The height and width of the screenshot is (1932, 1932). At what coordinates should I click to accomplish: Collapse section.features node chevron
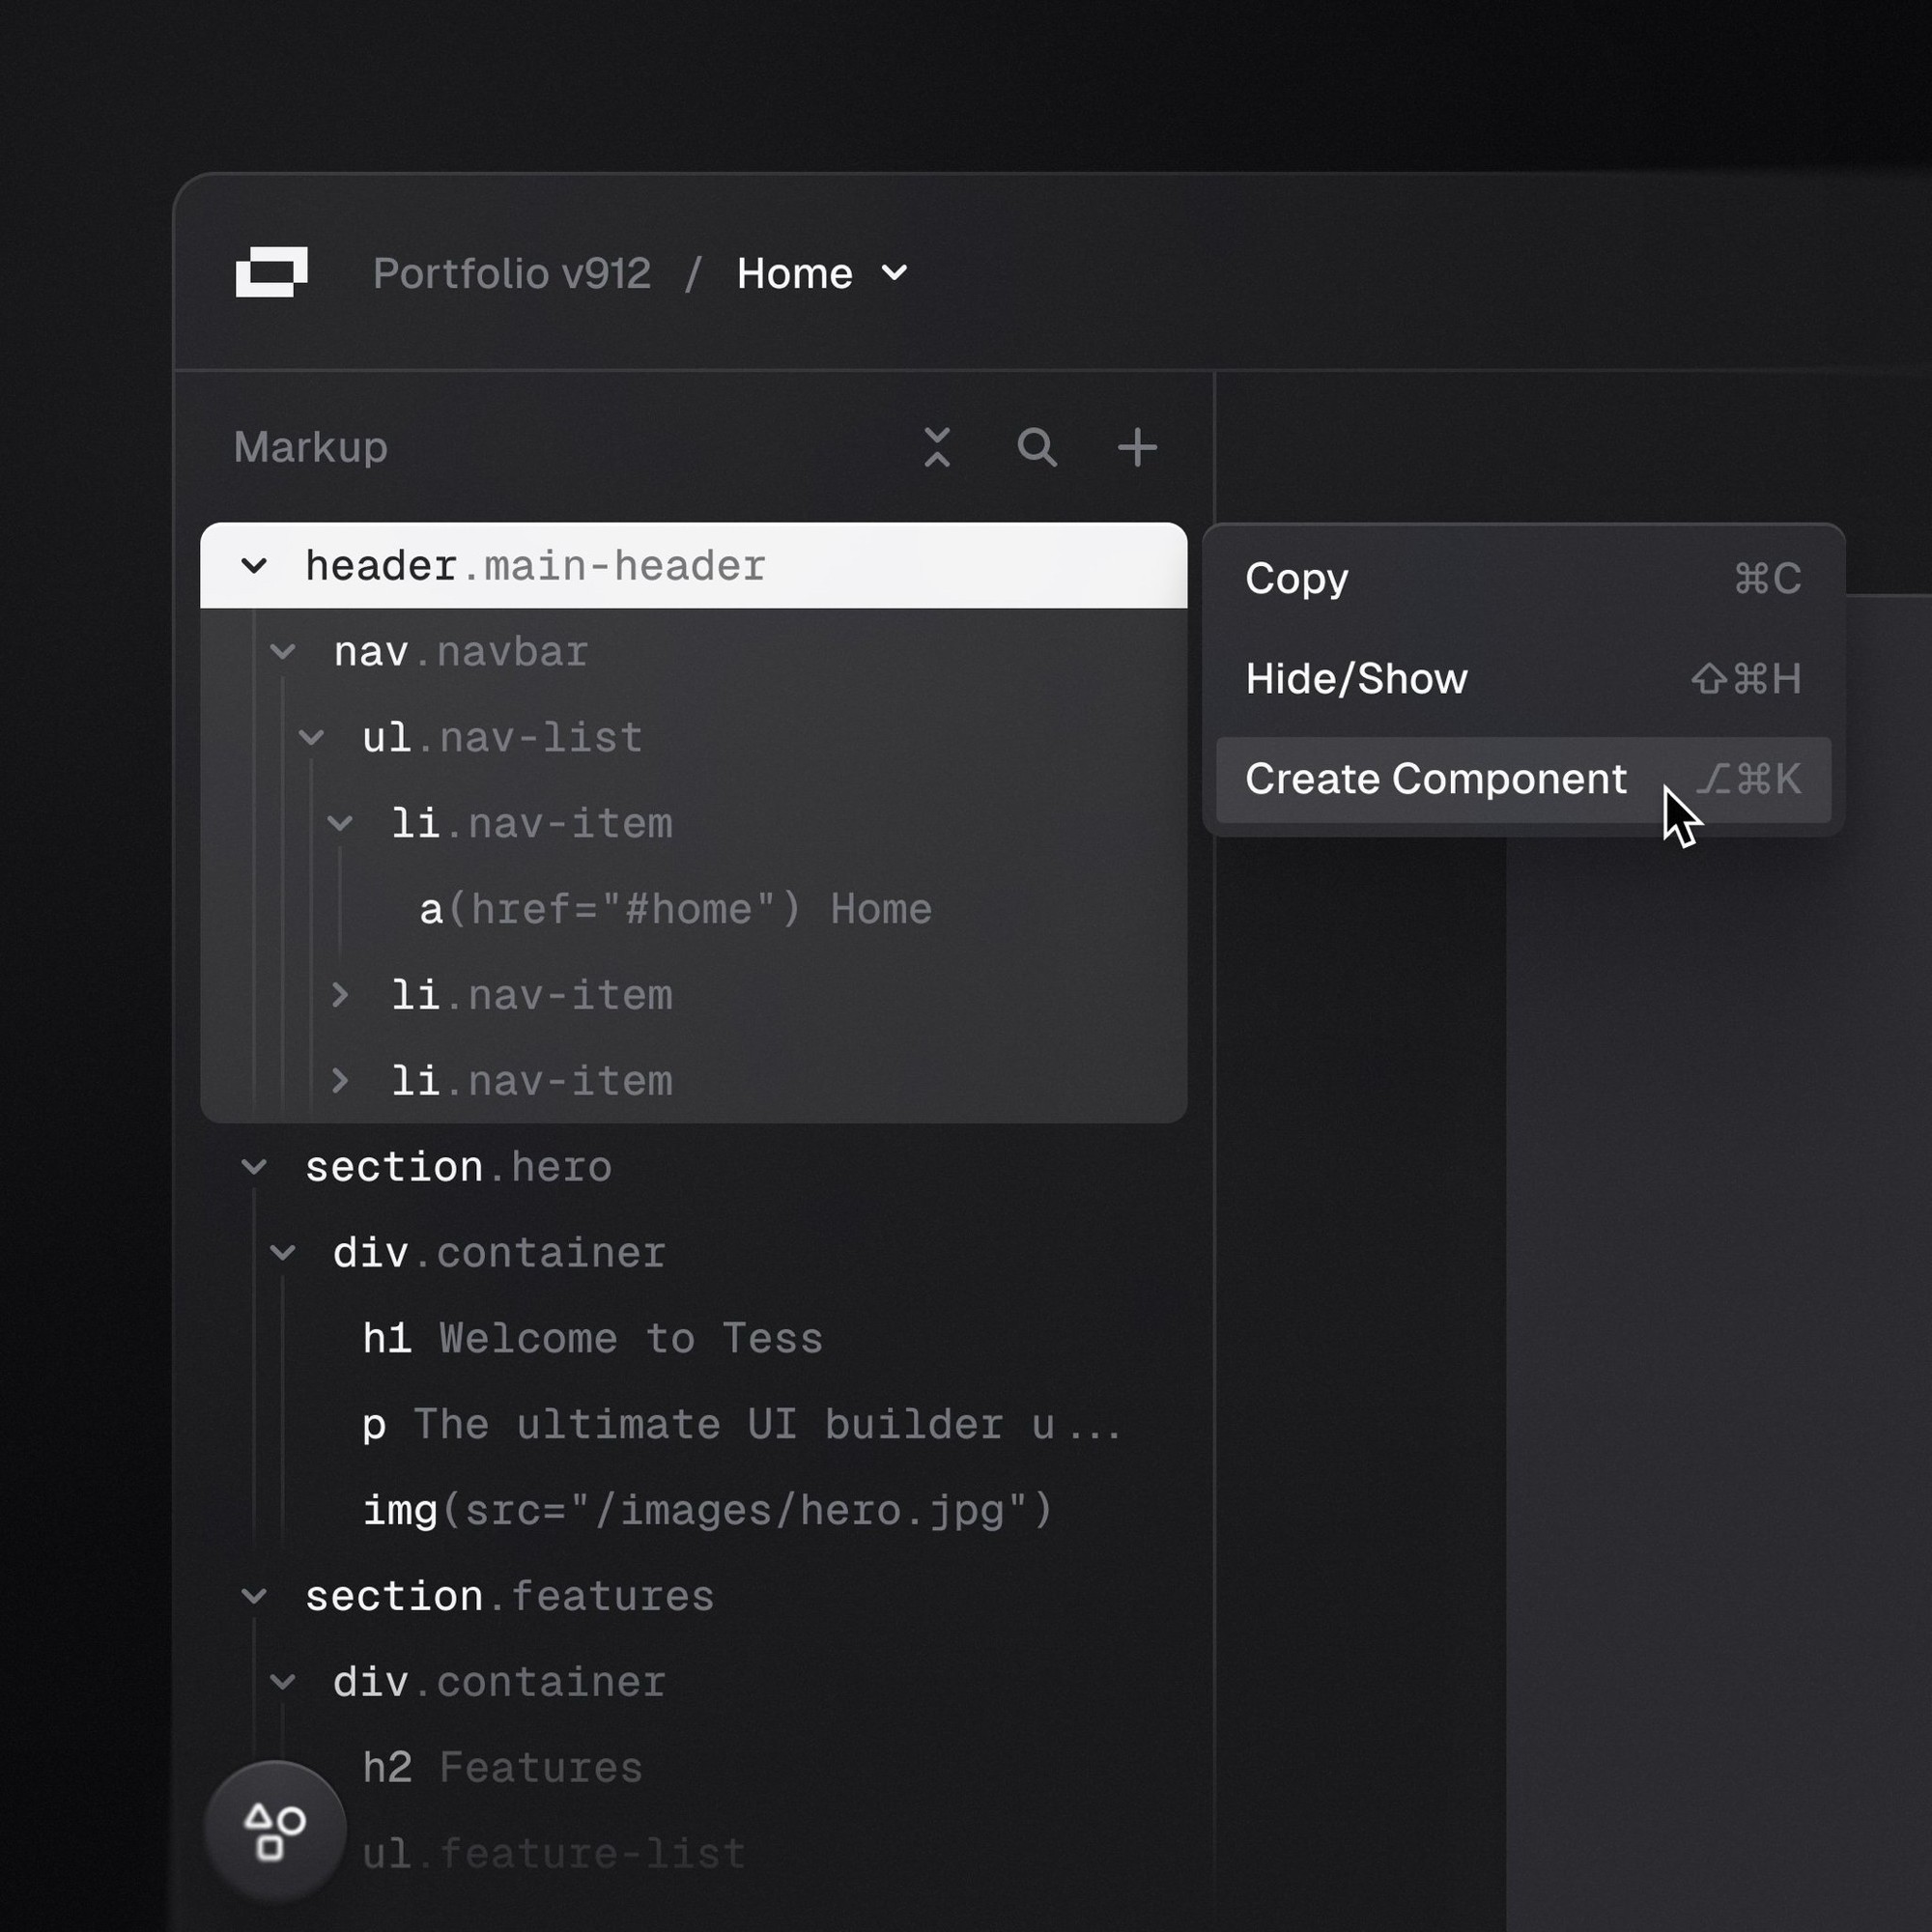tap(254, 1596)
